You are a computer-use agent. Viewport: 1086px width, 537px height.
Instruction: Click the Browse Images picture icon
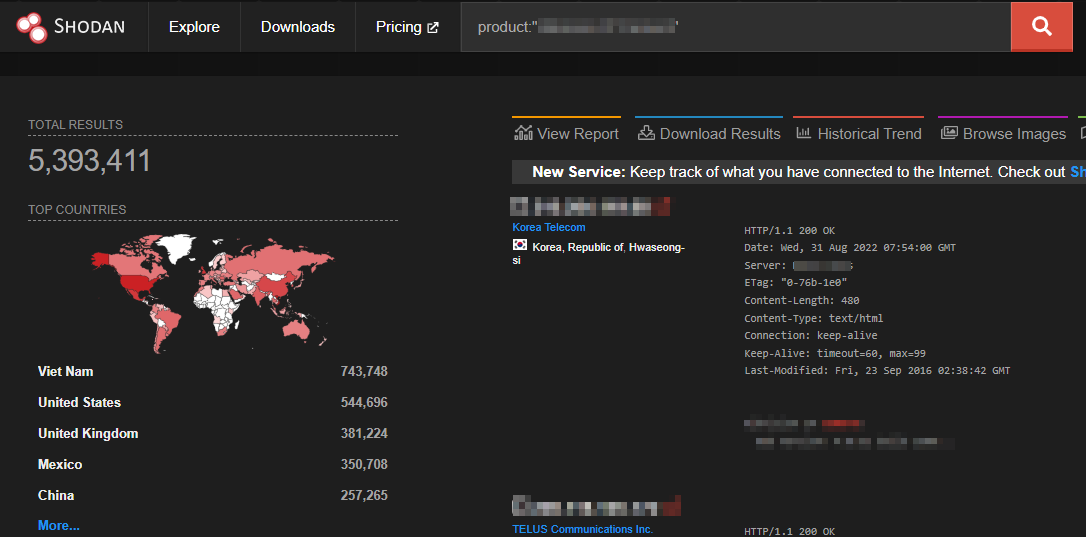[x=948, y=133]
